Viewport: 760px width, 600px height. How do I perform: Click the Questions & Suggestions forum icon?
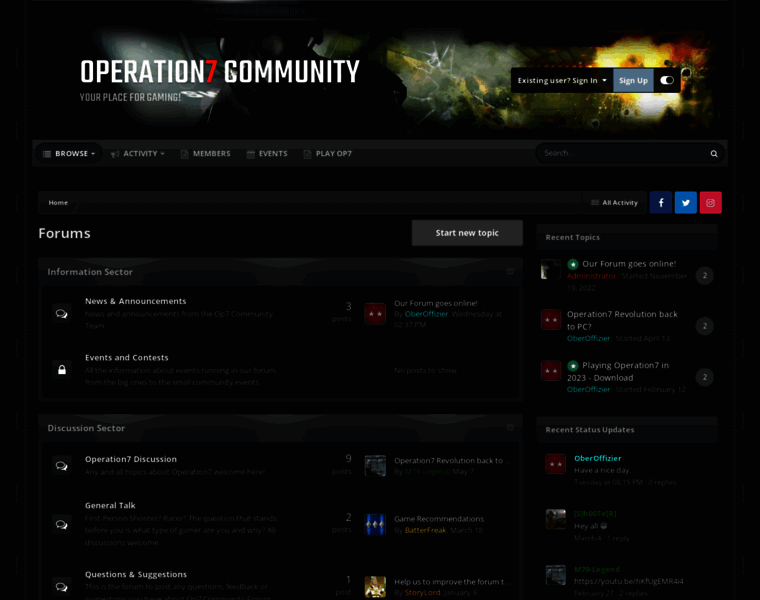click(x=62, y=587)
